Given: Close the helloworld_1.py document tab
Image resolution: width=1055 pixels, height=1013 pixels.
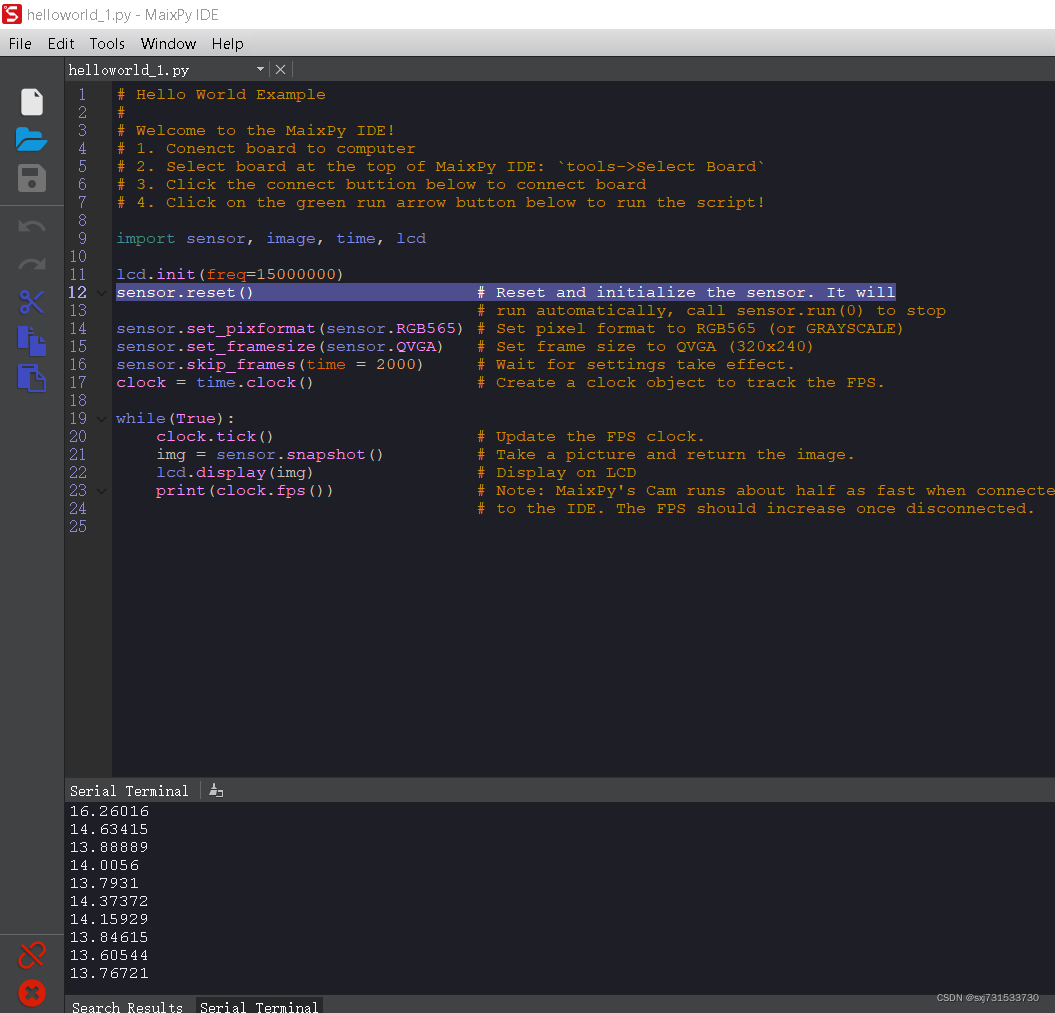Looking at the screenshot, I should point(281,69).
